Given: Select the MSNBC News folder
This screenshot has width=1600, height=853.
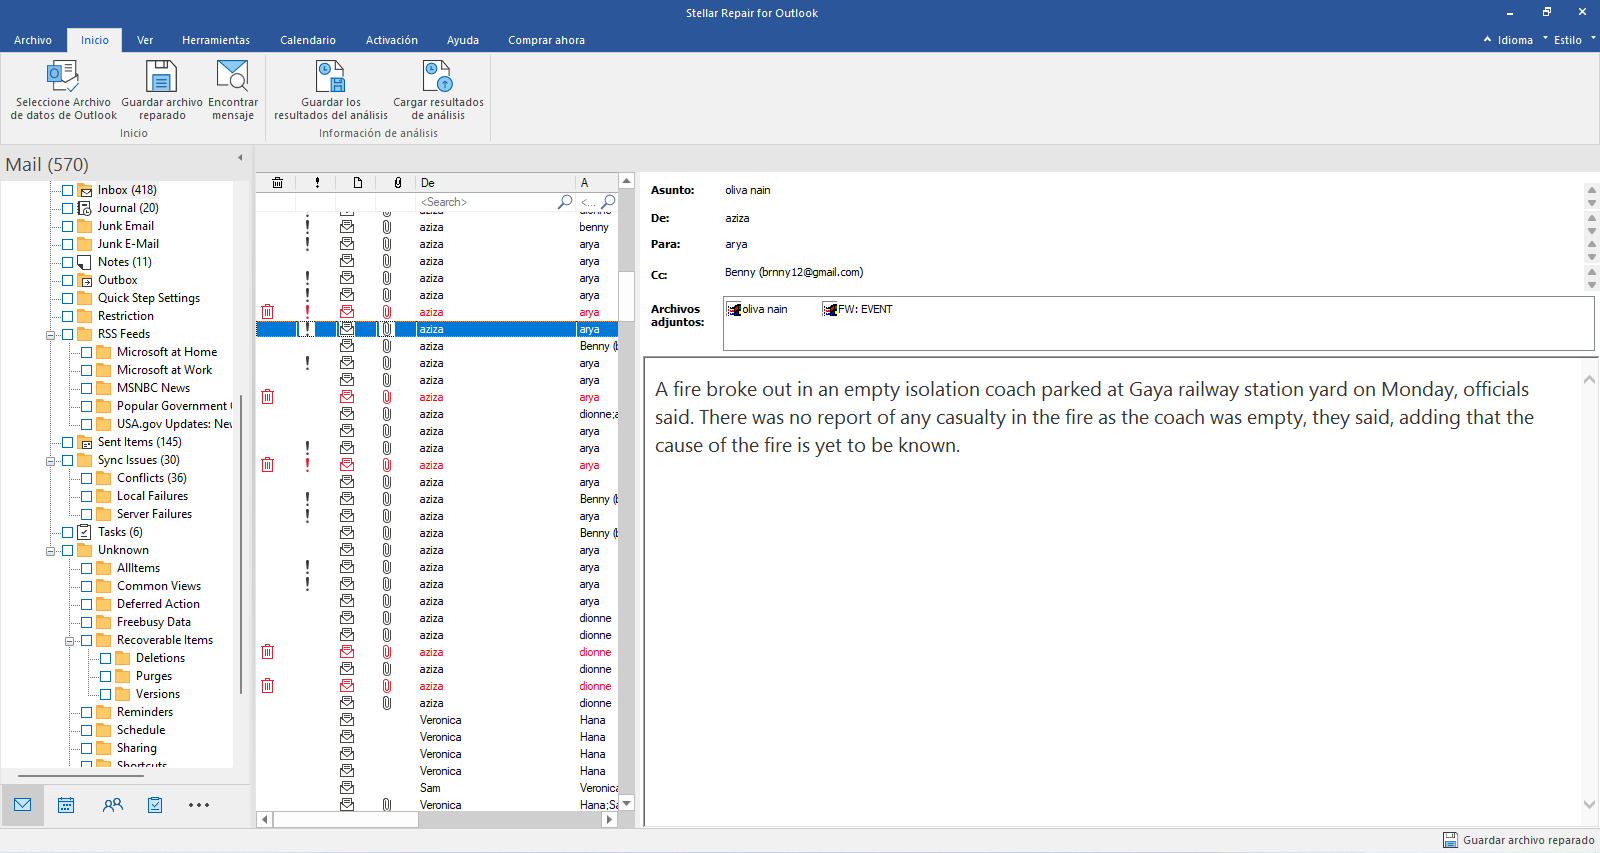Looking at the screenshot, I should (x=153, y=388).
